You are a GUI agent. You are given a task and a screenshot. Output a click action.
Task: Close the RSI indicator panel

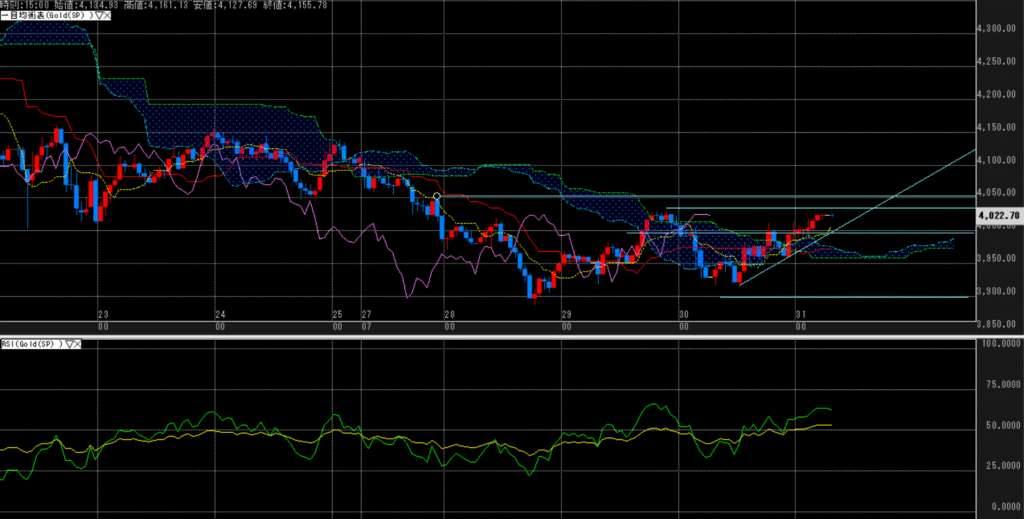click(x=76, y=344)
